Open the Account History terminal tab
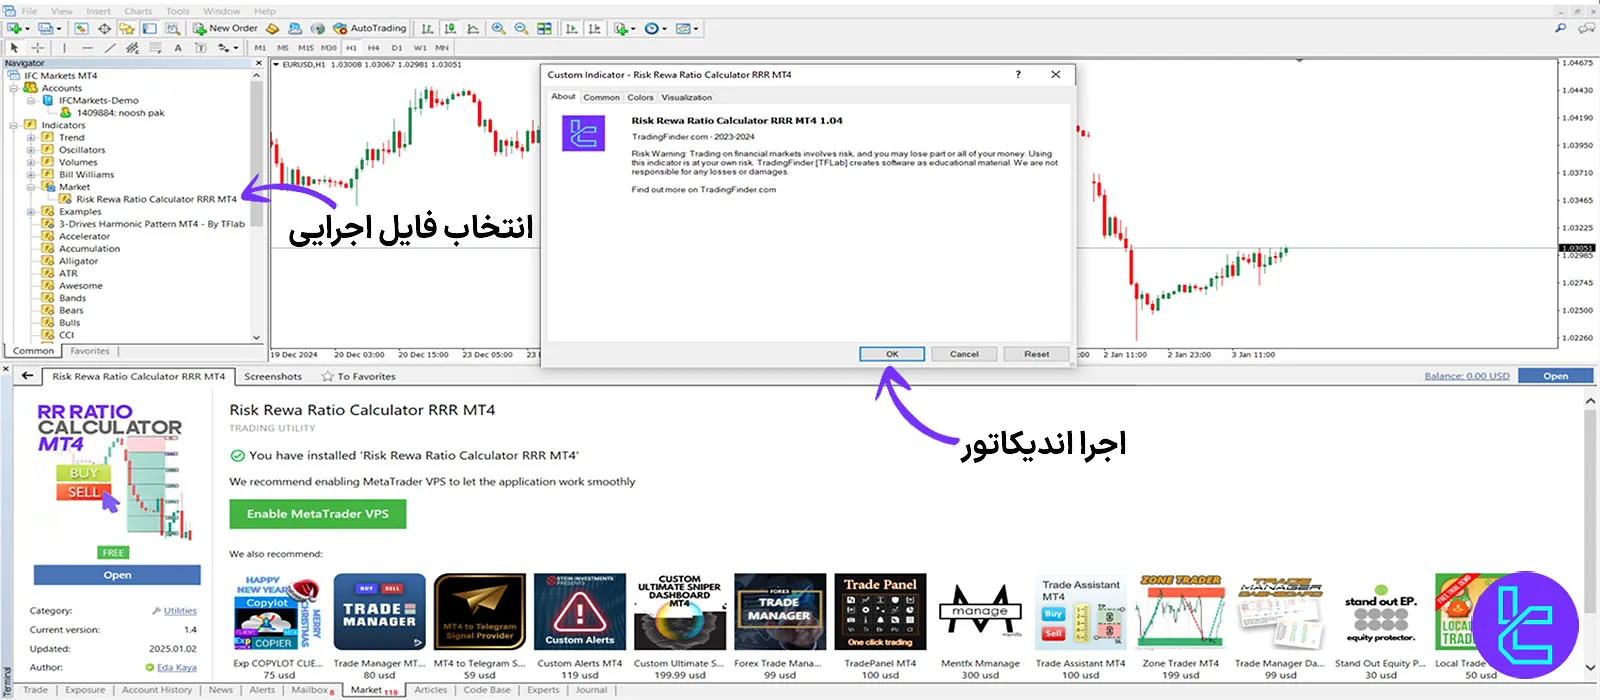The image size is (1600, 700). pos(156,690)
